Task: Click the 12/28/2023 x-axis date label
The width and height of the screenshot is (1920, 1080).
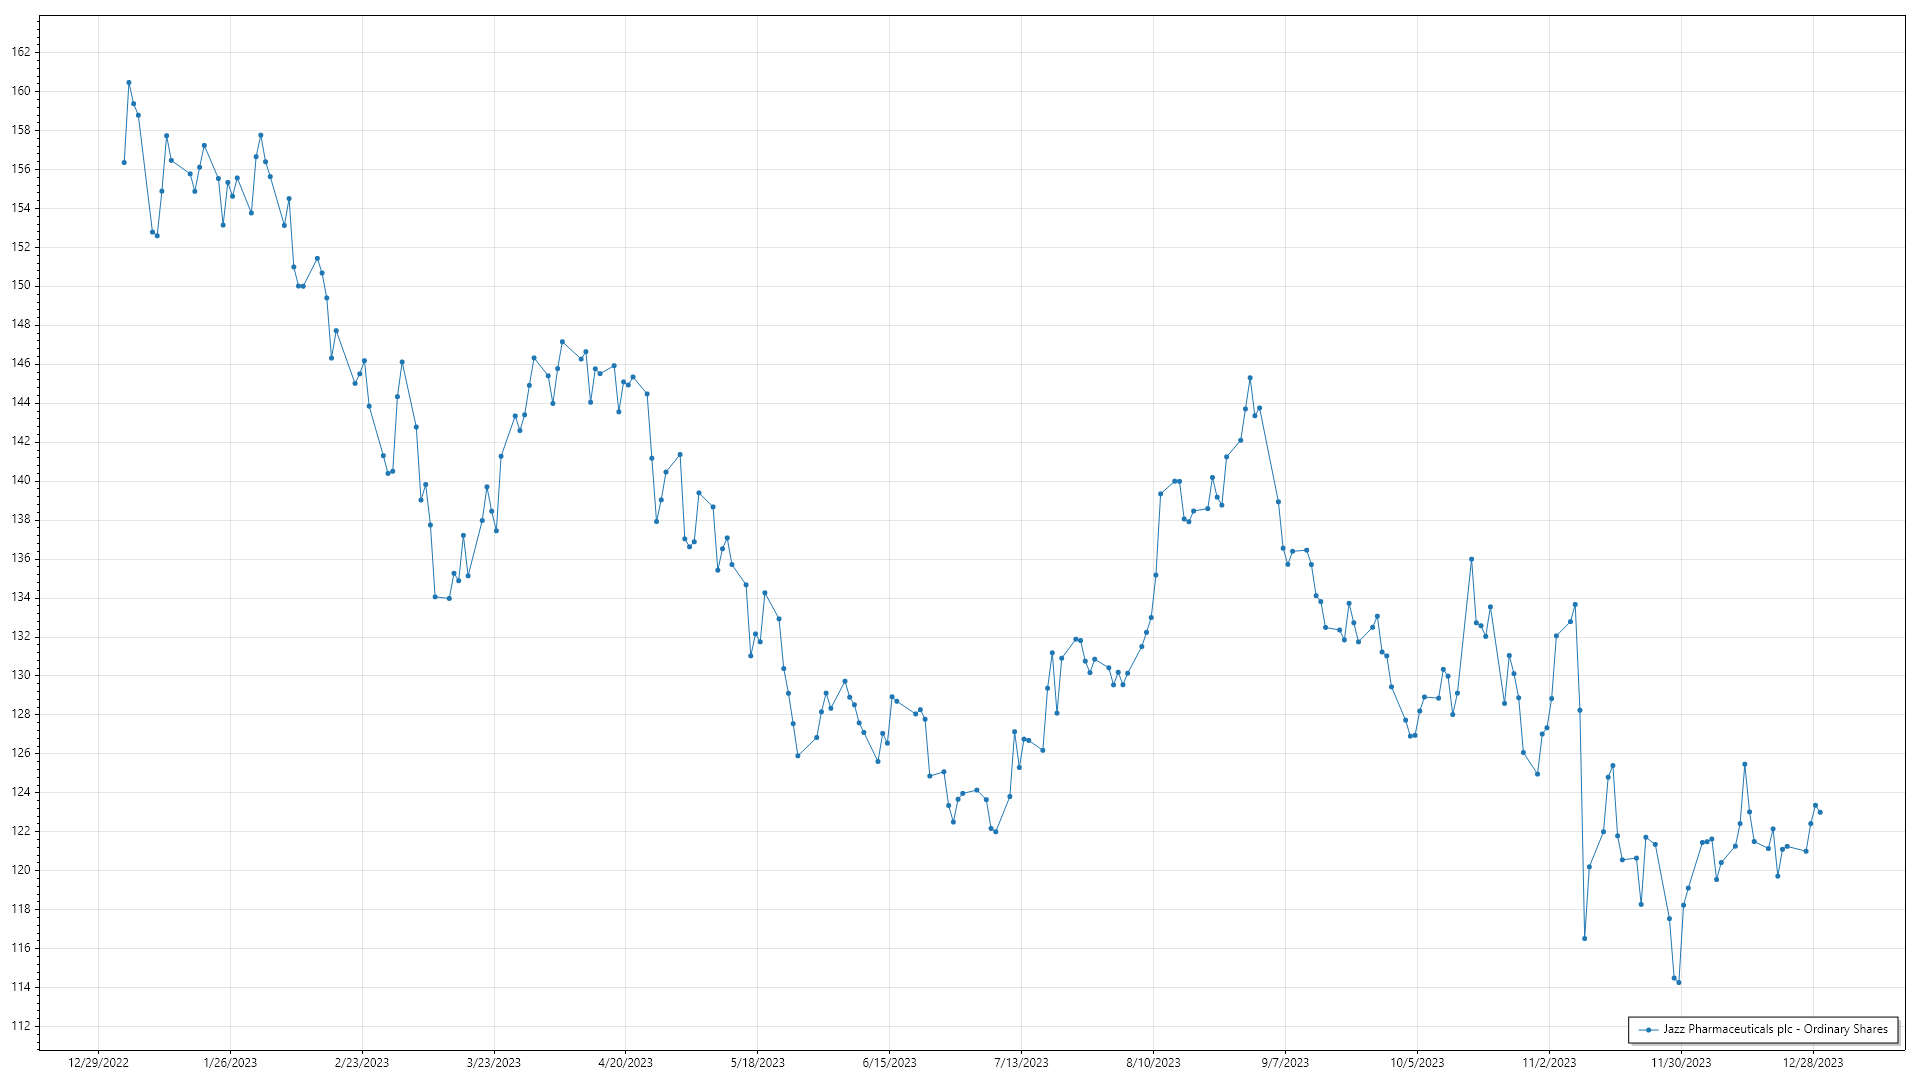Action: tap(1813, 1063)
